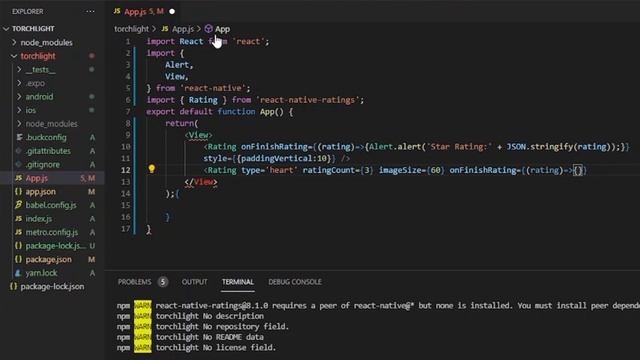Open app.json in the explorer
Screen dimensions: 640x360
tap(40, 191)
